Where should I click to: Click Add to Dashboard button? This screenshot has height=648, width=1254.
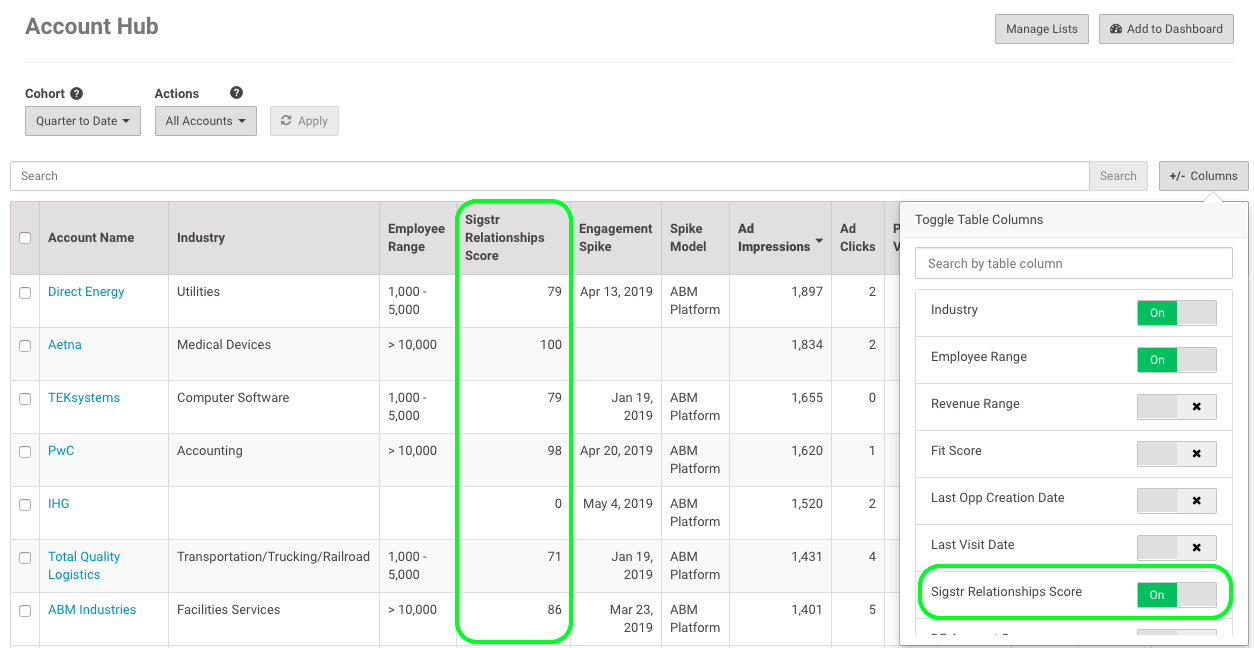click(1166, 29)
